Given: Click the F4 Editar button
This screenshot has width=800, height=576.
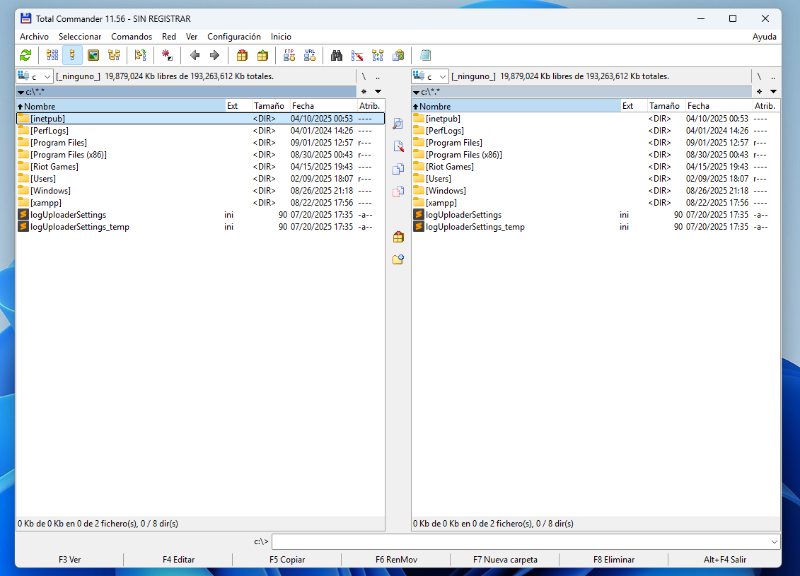Looking at the screenshot, I should point(179,560).
